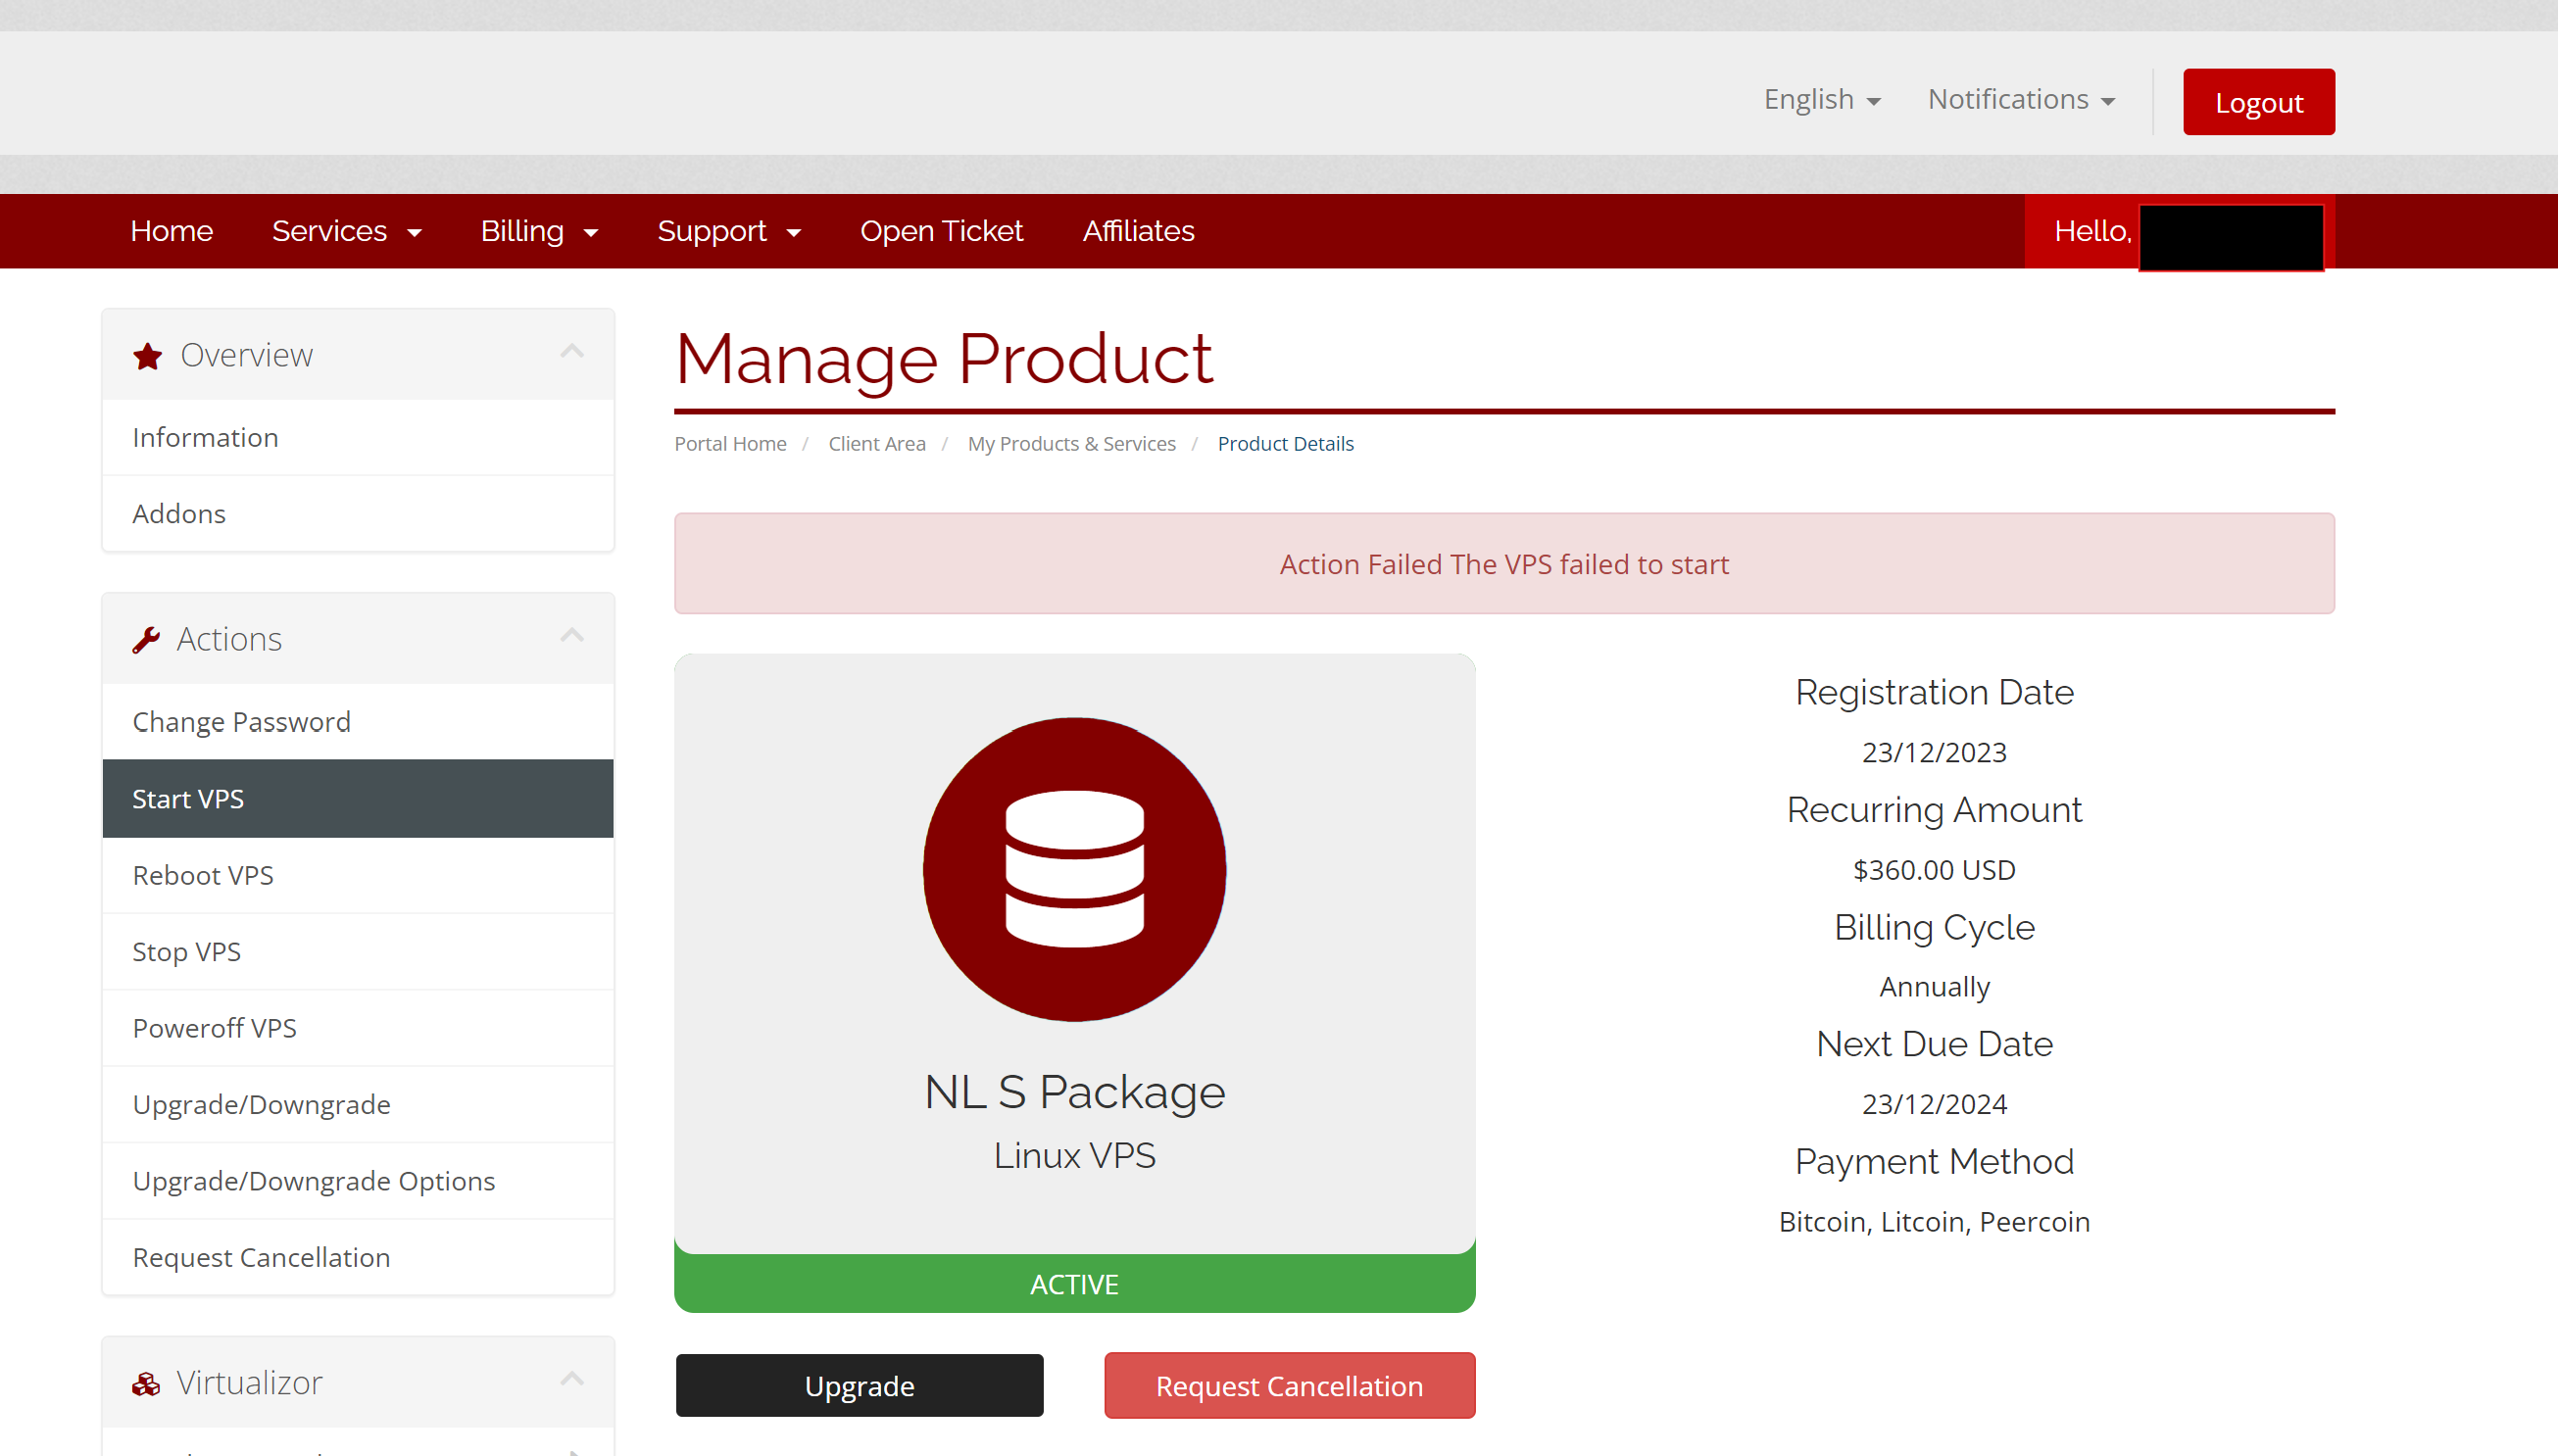Click Stop VPS action
Image resolution: width=2558 pixels, height=1456 pixels.
pos(358,952)
